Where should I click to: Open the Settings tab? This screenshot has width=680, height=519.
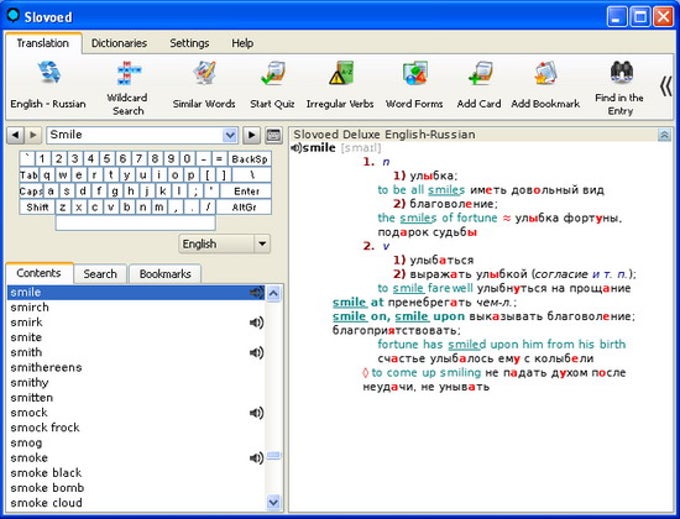click(x=190, y=43)
